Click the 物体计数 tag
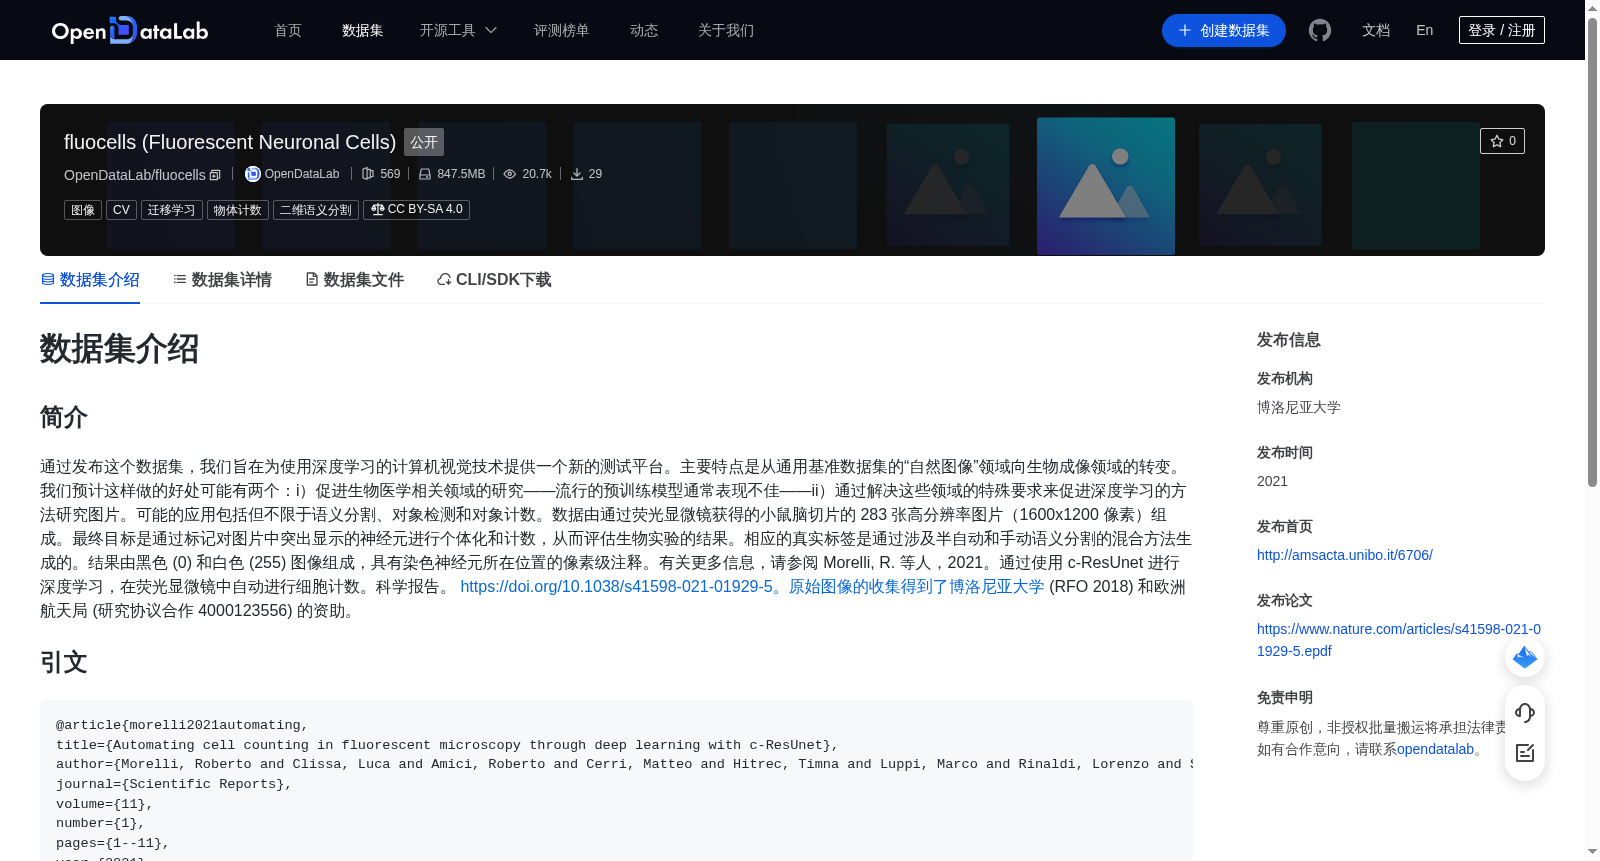The image size is (1600, 861). pyautogui.click(x=238, y=210)
